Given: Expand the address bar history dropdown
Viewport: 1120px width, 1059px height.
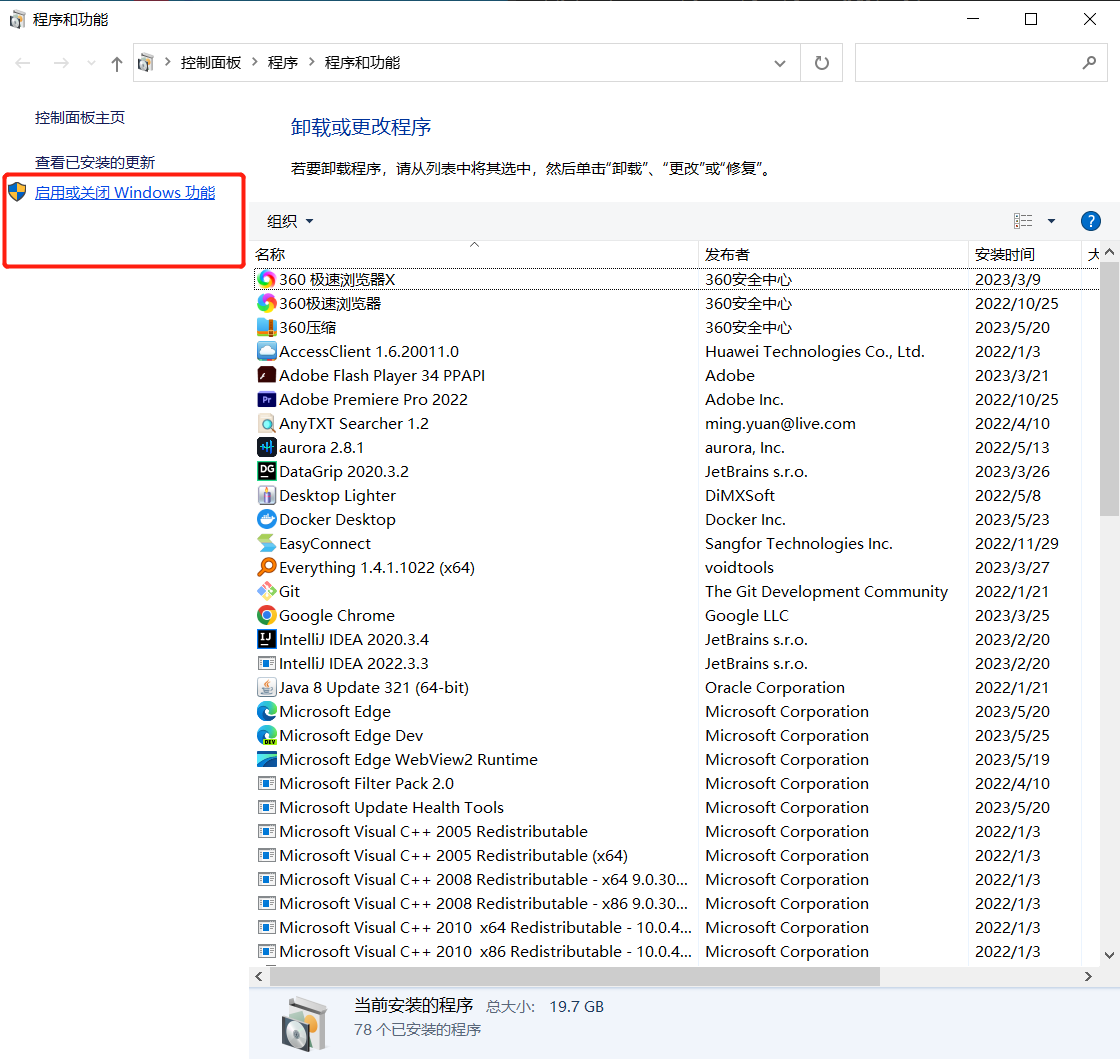Looking at the screenshot, I should tap(779, 64).
